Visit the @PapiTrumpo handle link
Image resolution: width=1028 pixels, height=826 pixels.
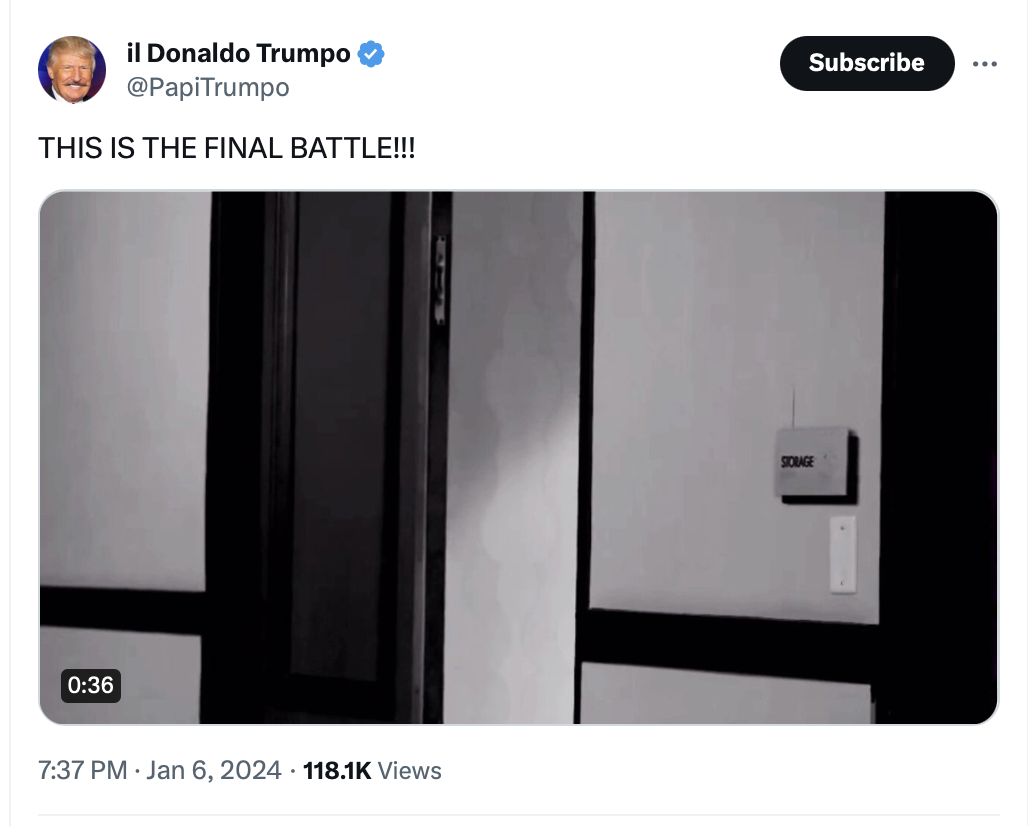[x=208, y=87]
